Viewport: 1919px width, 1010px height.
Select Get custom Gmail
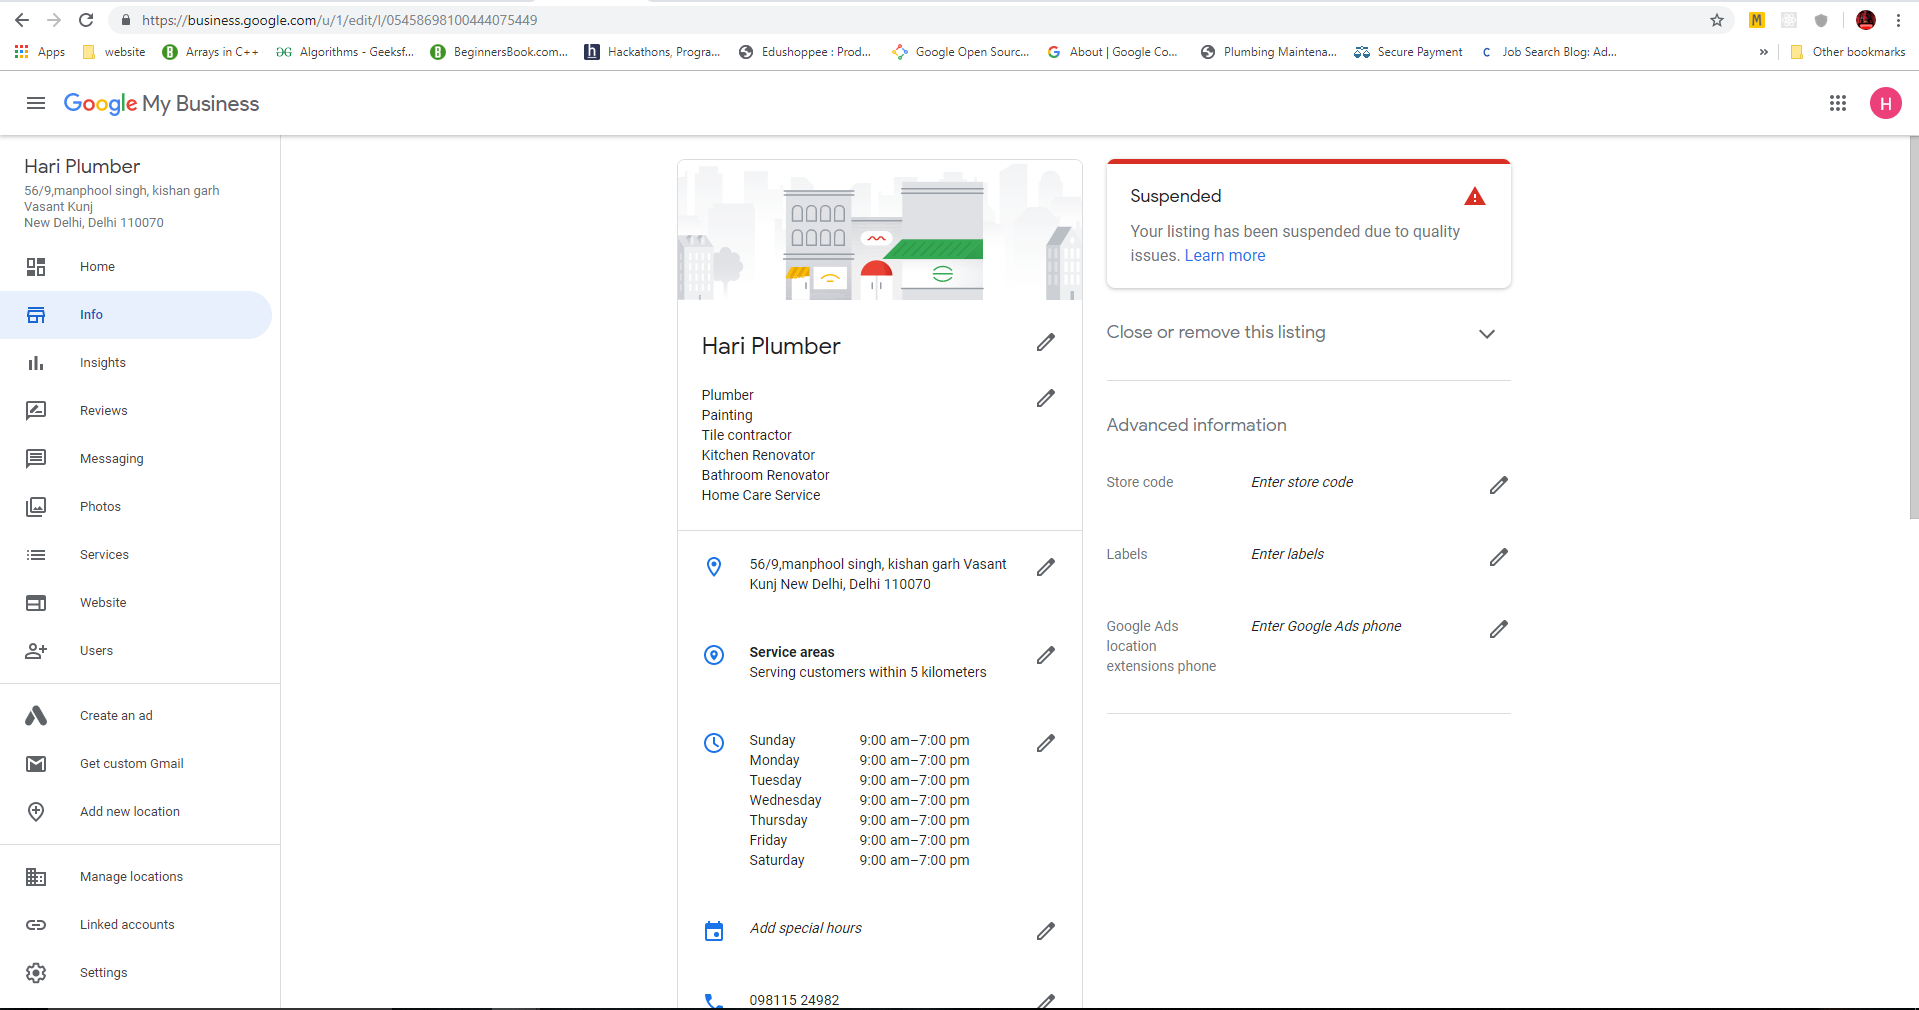pyautogui.click(x=136, y=764)
